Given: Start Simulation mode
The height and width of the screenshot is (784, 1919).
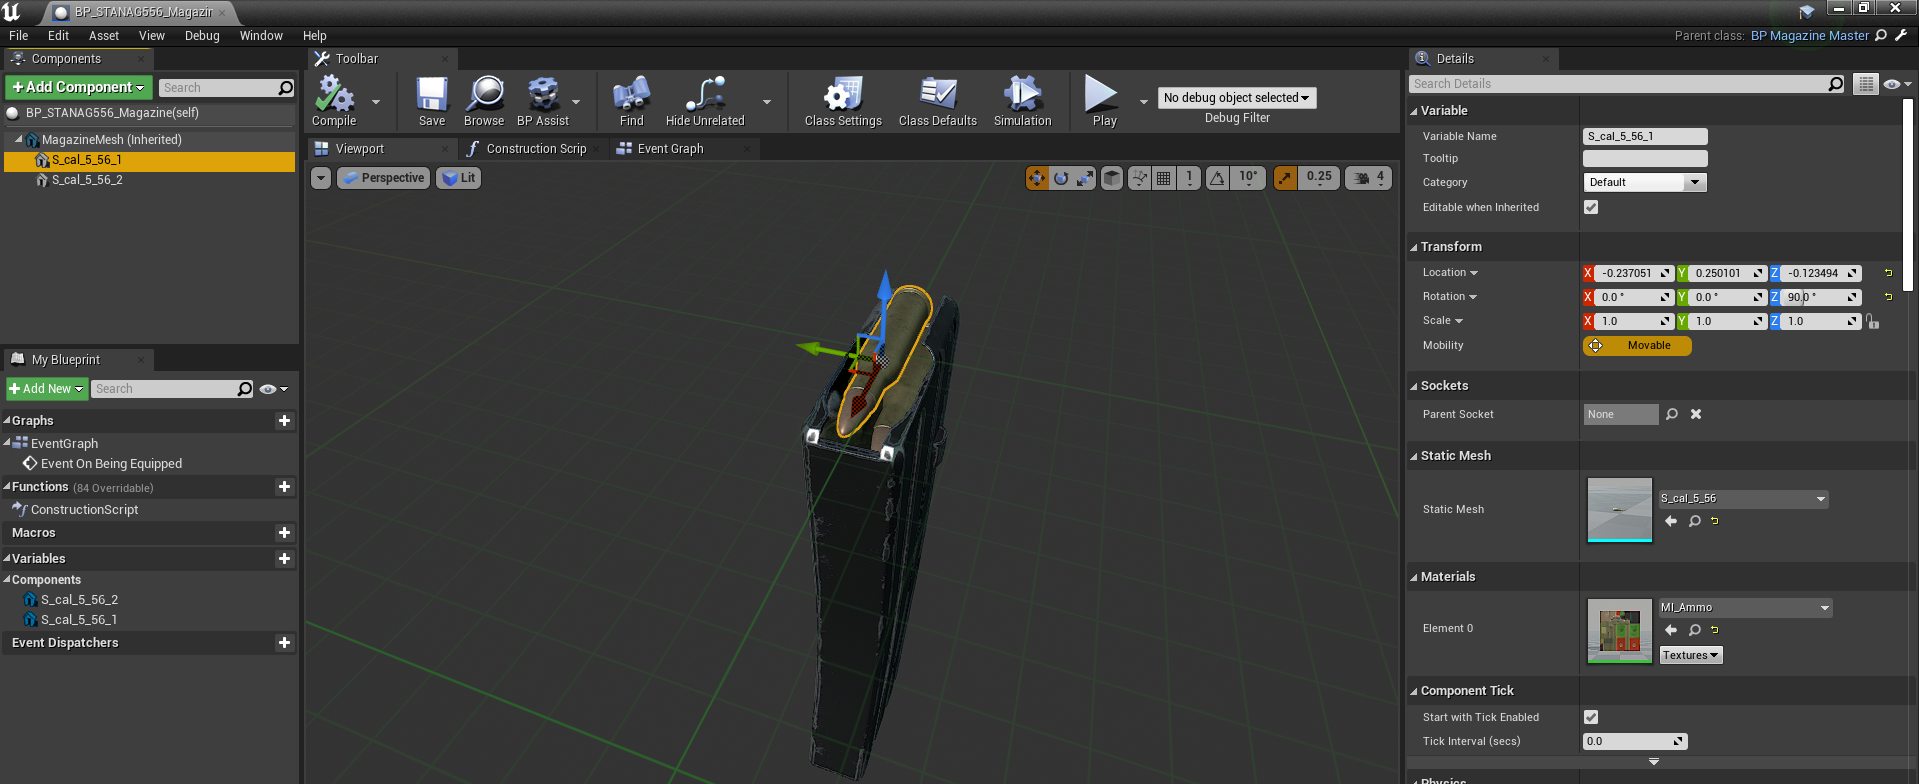Looking at the screenshot, I should pos(1022,101).
